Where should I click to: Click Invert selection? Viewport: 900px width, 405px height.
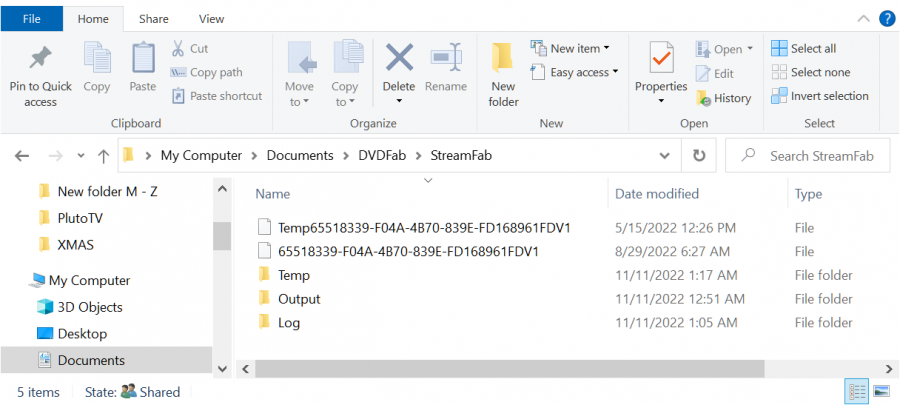(x=819, y=96)
